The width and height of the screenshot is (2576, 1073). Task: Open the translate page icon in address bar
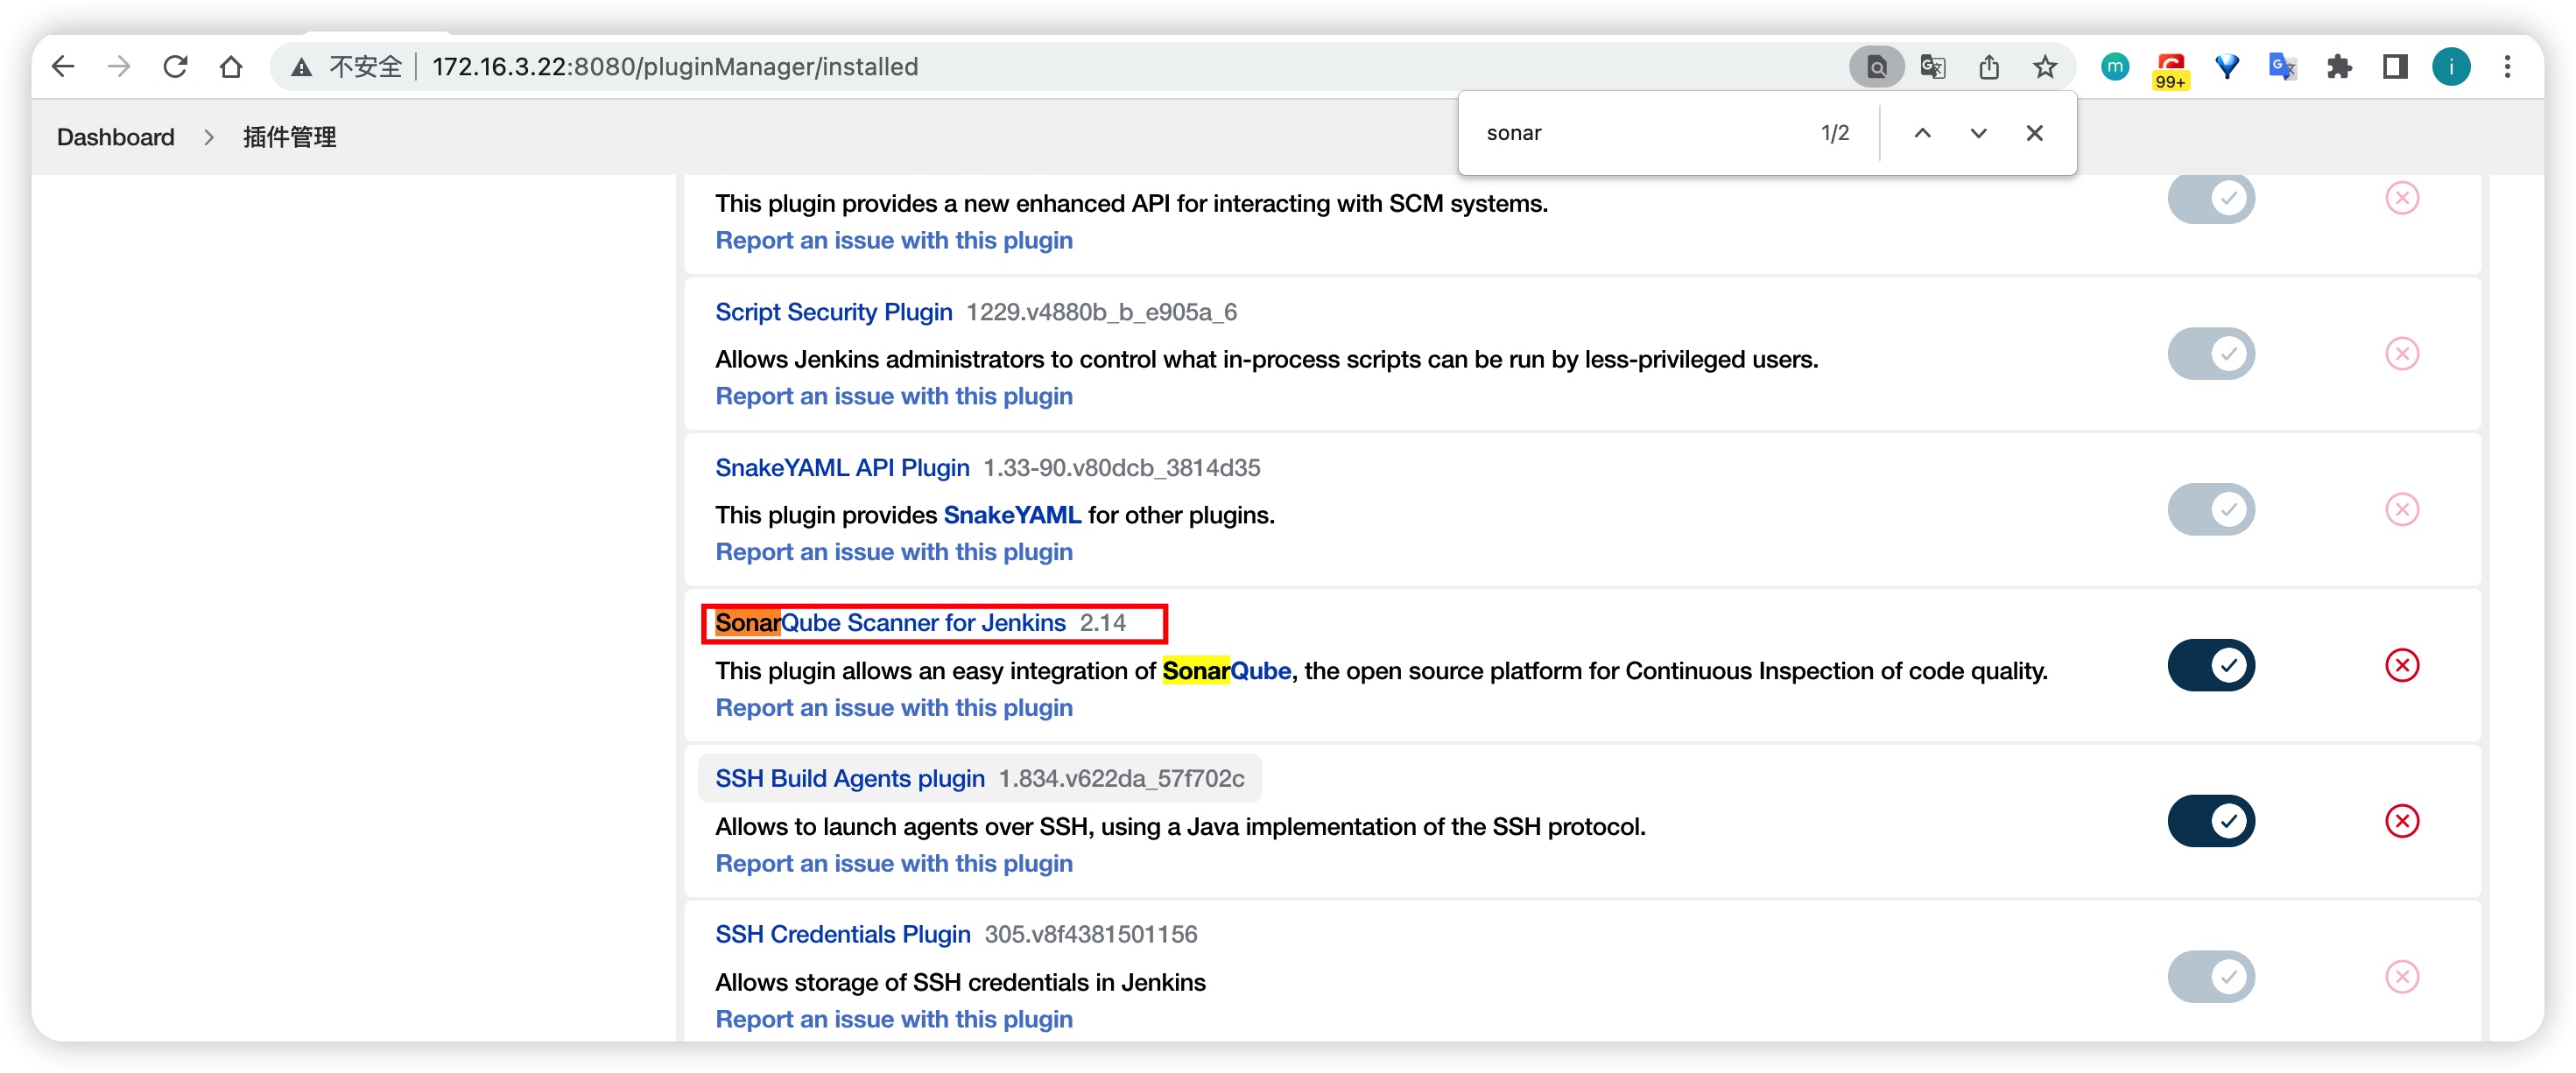point(1933,67)
